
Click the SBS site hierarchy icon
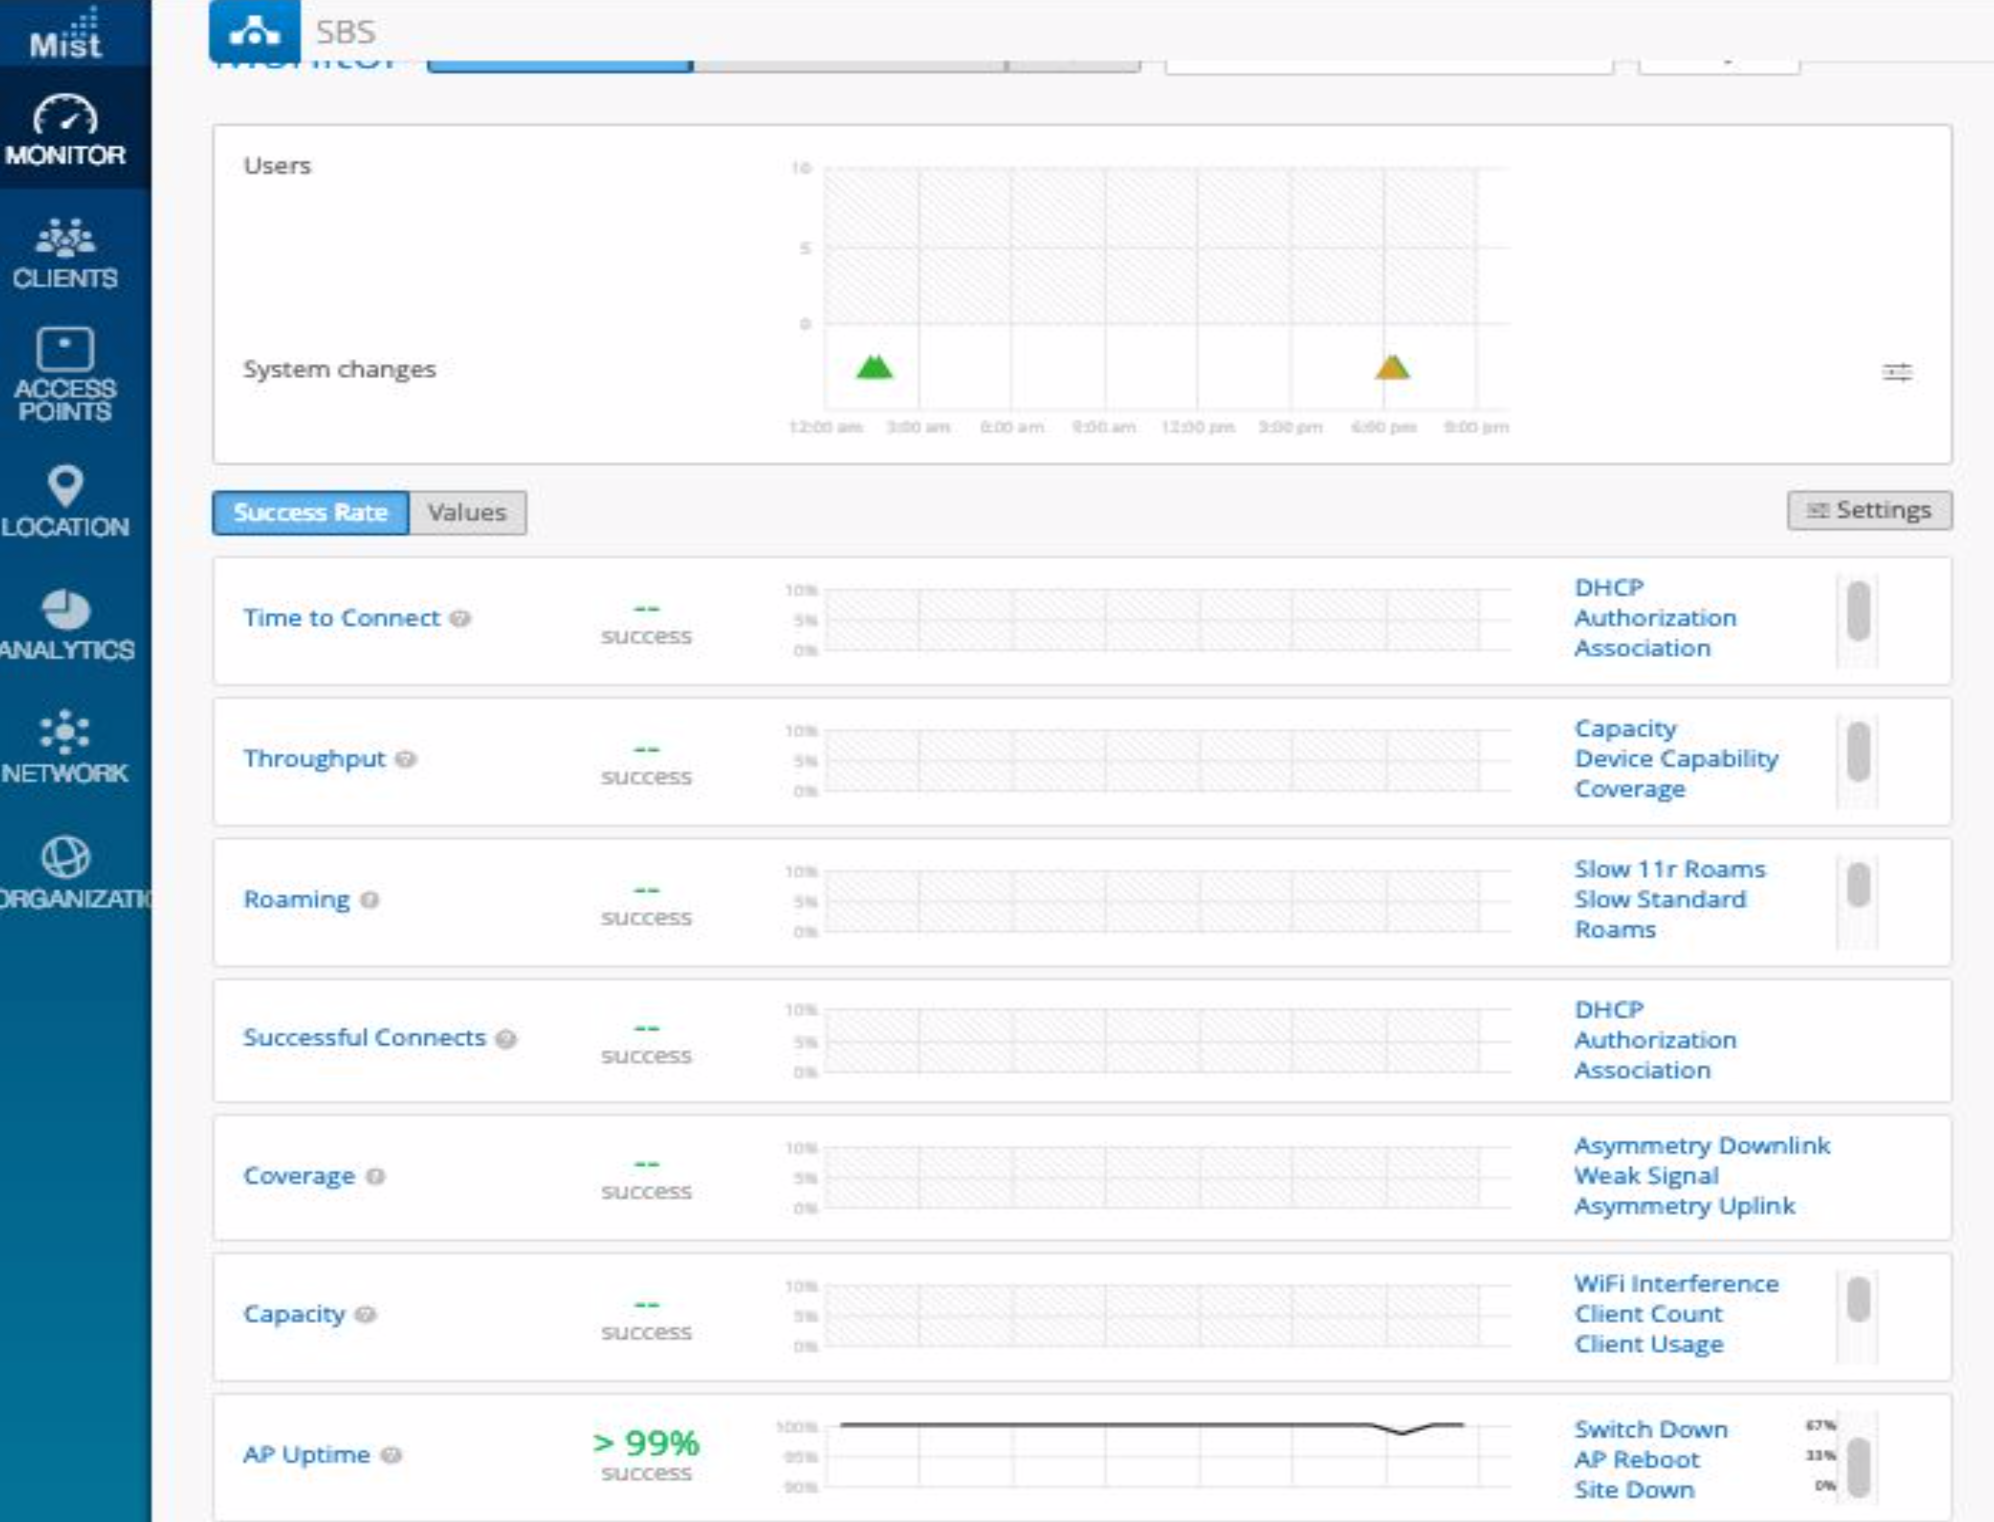click(x=254, y=31)
